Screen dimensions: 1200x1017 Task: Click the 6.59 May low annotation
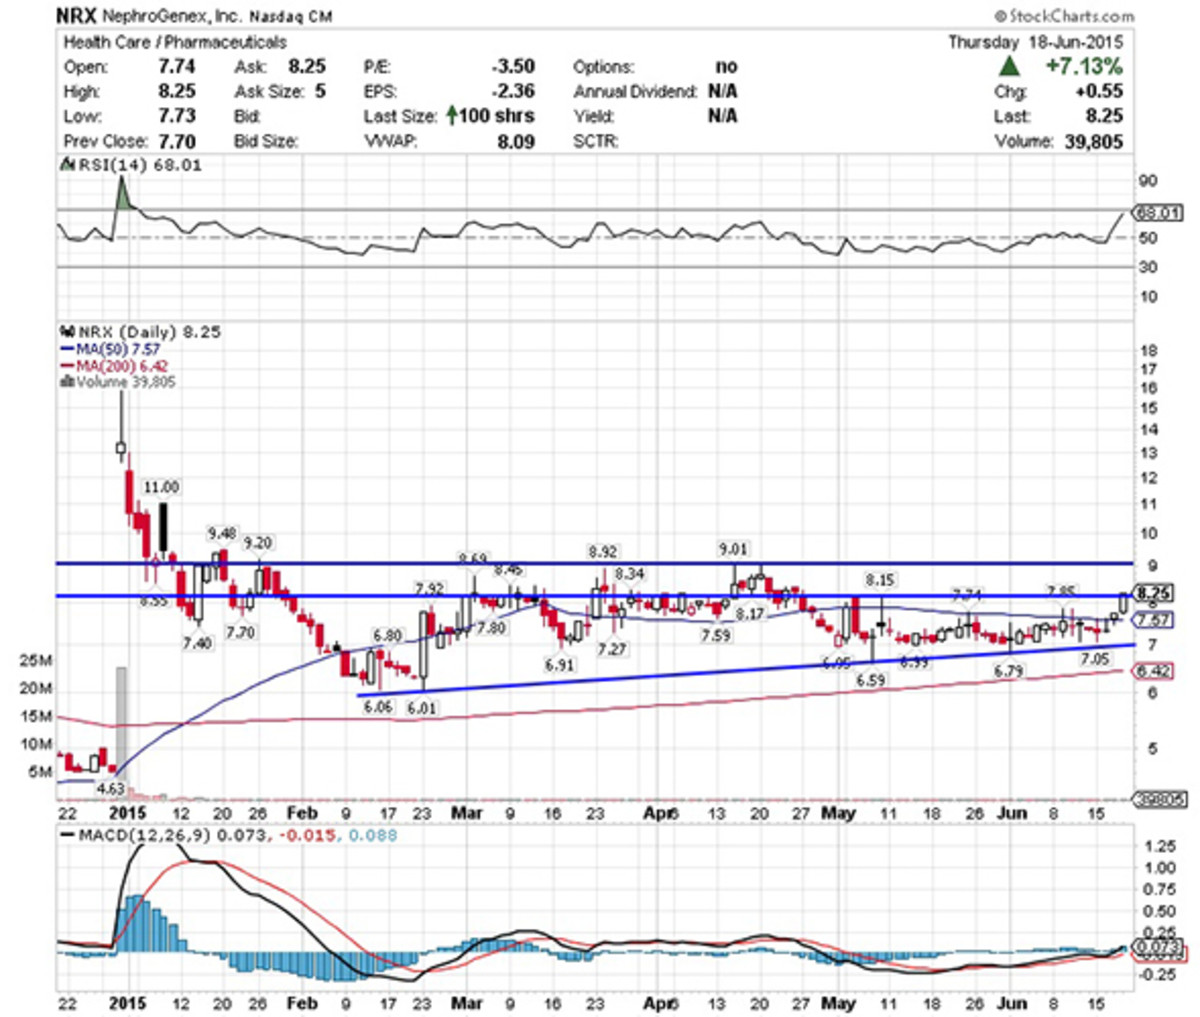tap(870, 680)
